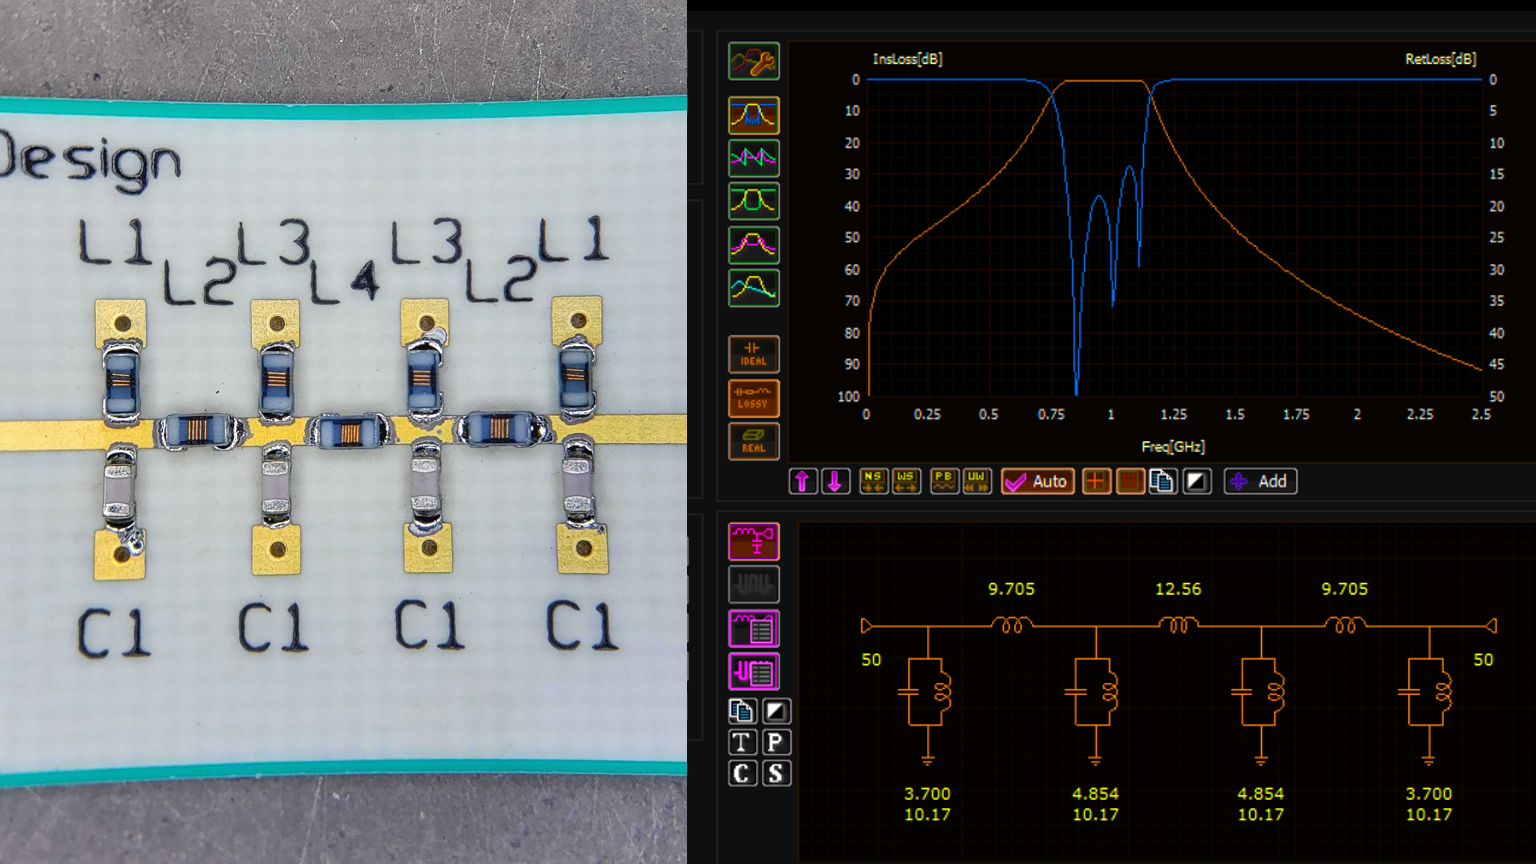
Task: Select the magenta and green sawtooth plot
Action: (x=754, y=158)
